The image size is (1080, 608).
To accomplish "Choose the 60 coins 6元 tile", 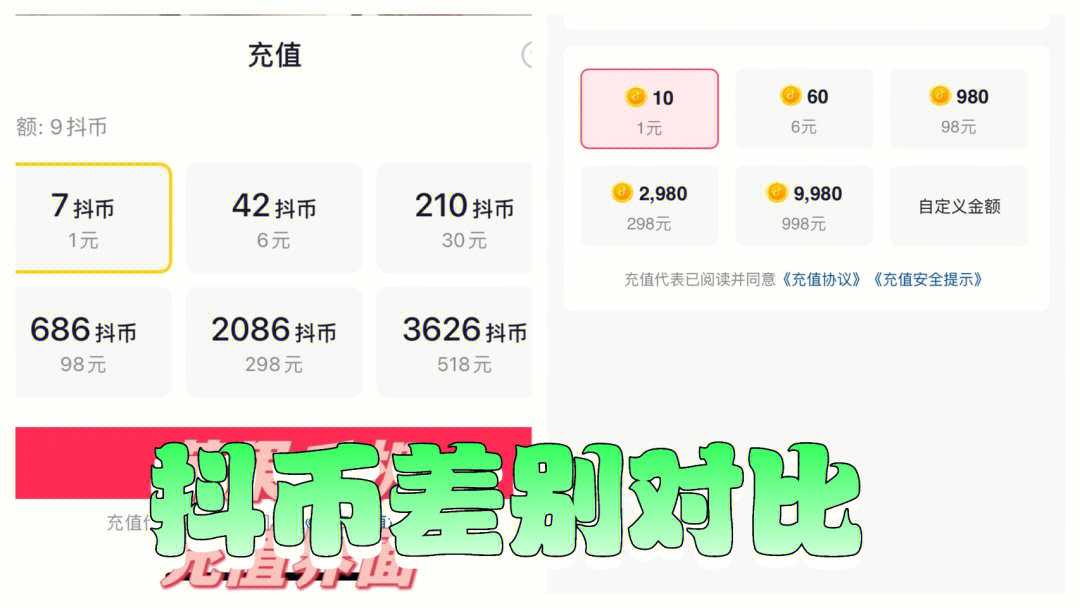I will 804,108.
